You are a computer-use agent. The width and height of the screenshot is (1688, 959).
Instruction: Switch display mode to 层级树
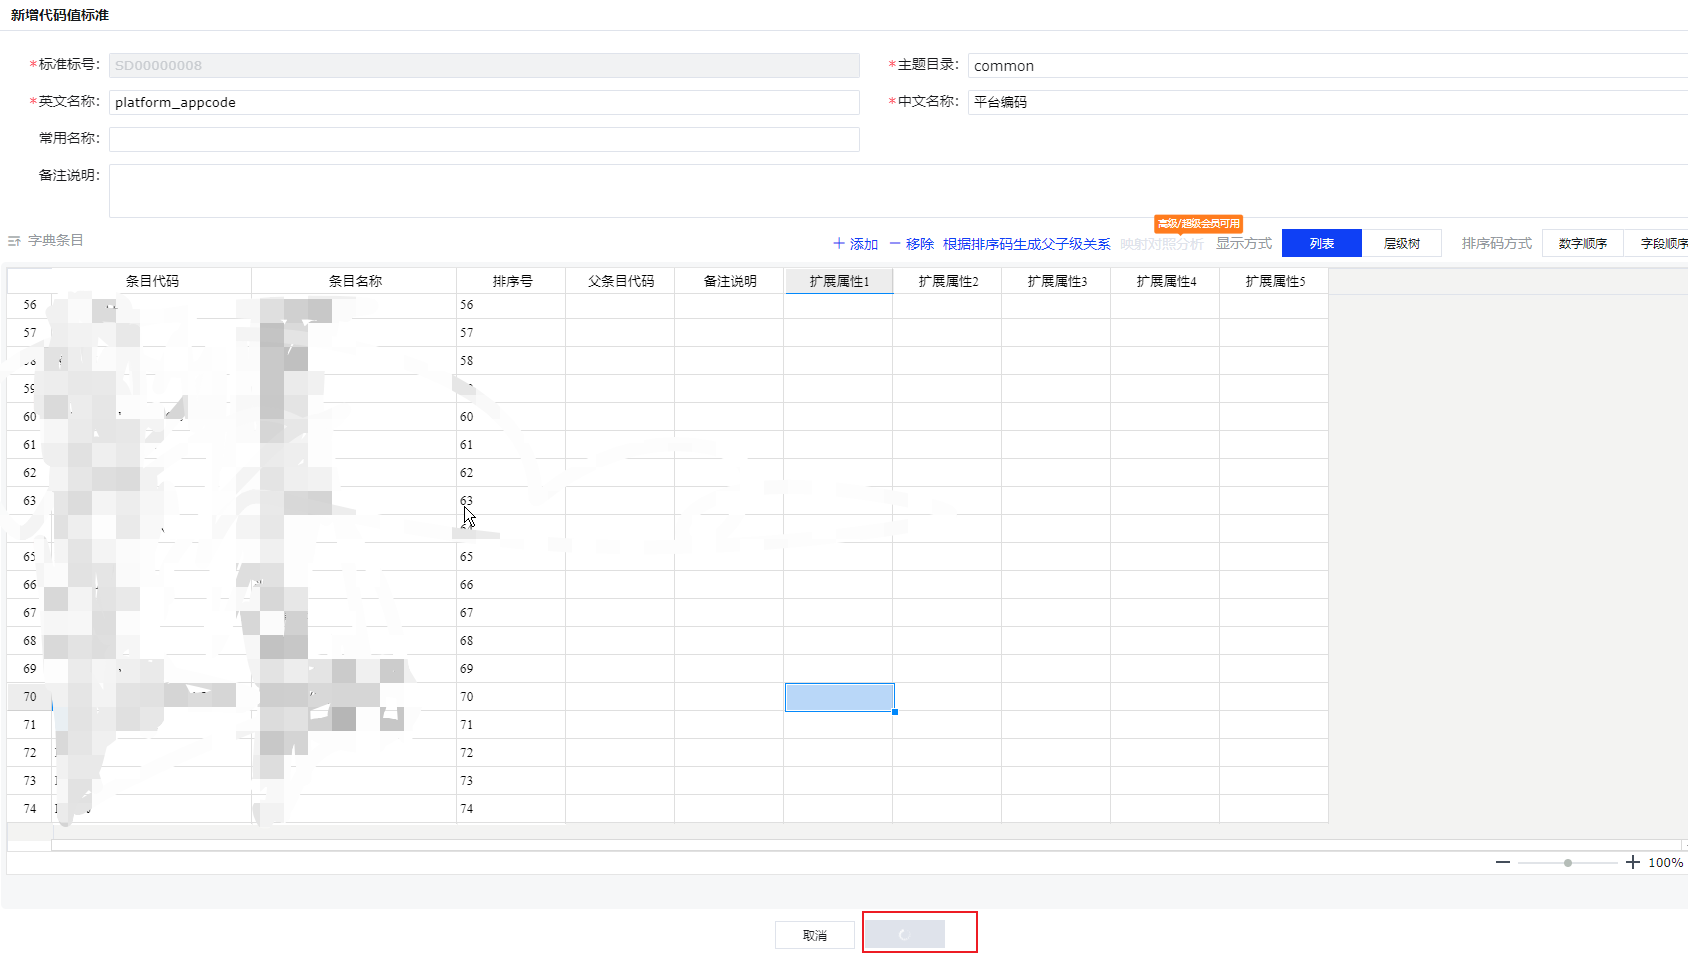(1401, 243)
